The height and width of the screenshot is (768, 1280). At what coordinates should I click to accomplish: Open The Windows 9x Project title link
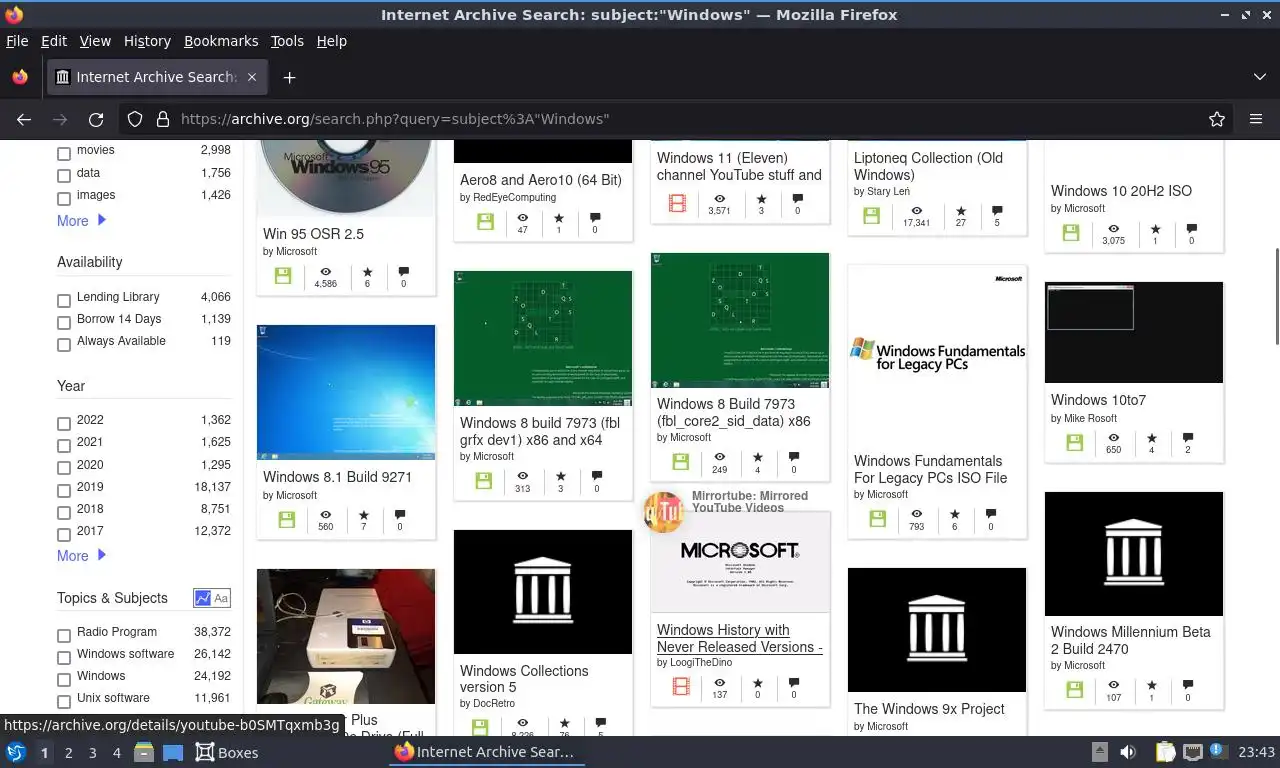pos(929,709)
